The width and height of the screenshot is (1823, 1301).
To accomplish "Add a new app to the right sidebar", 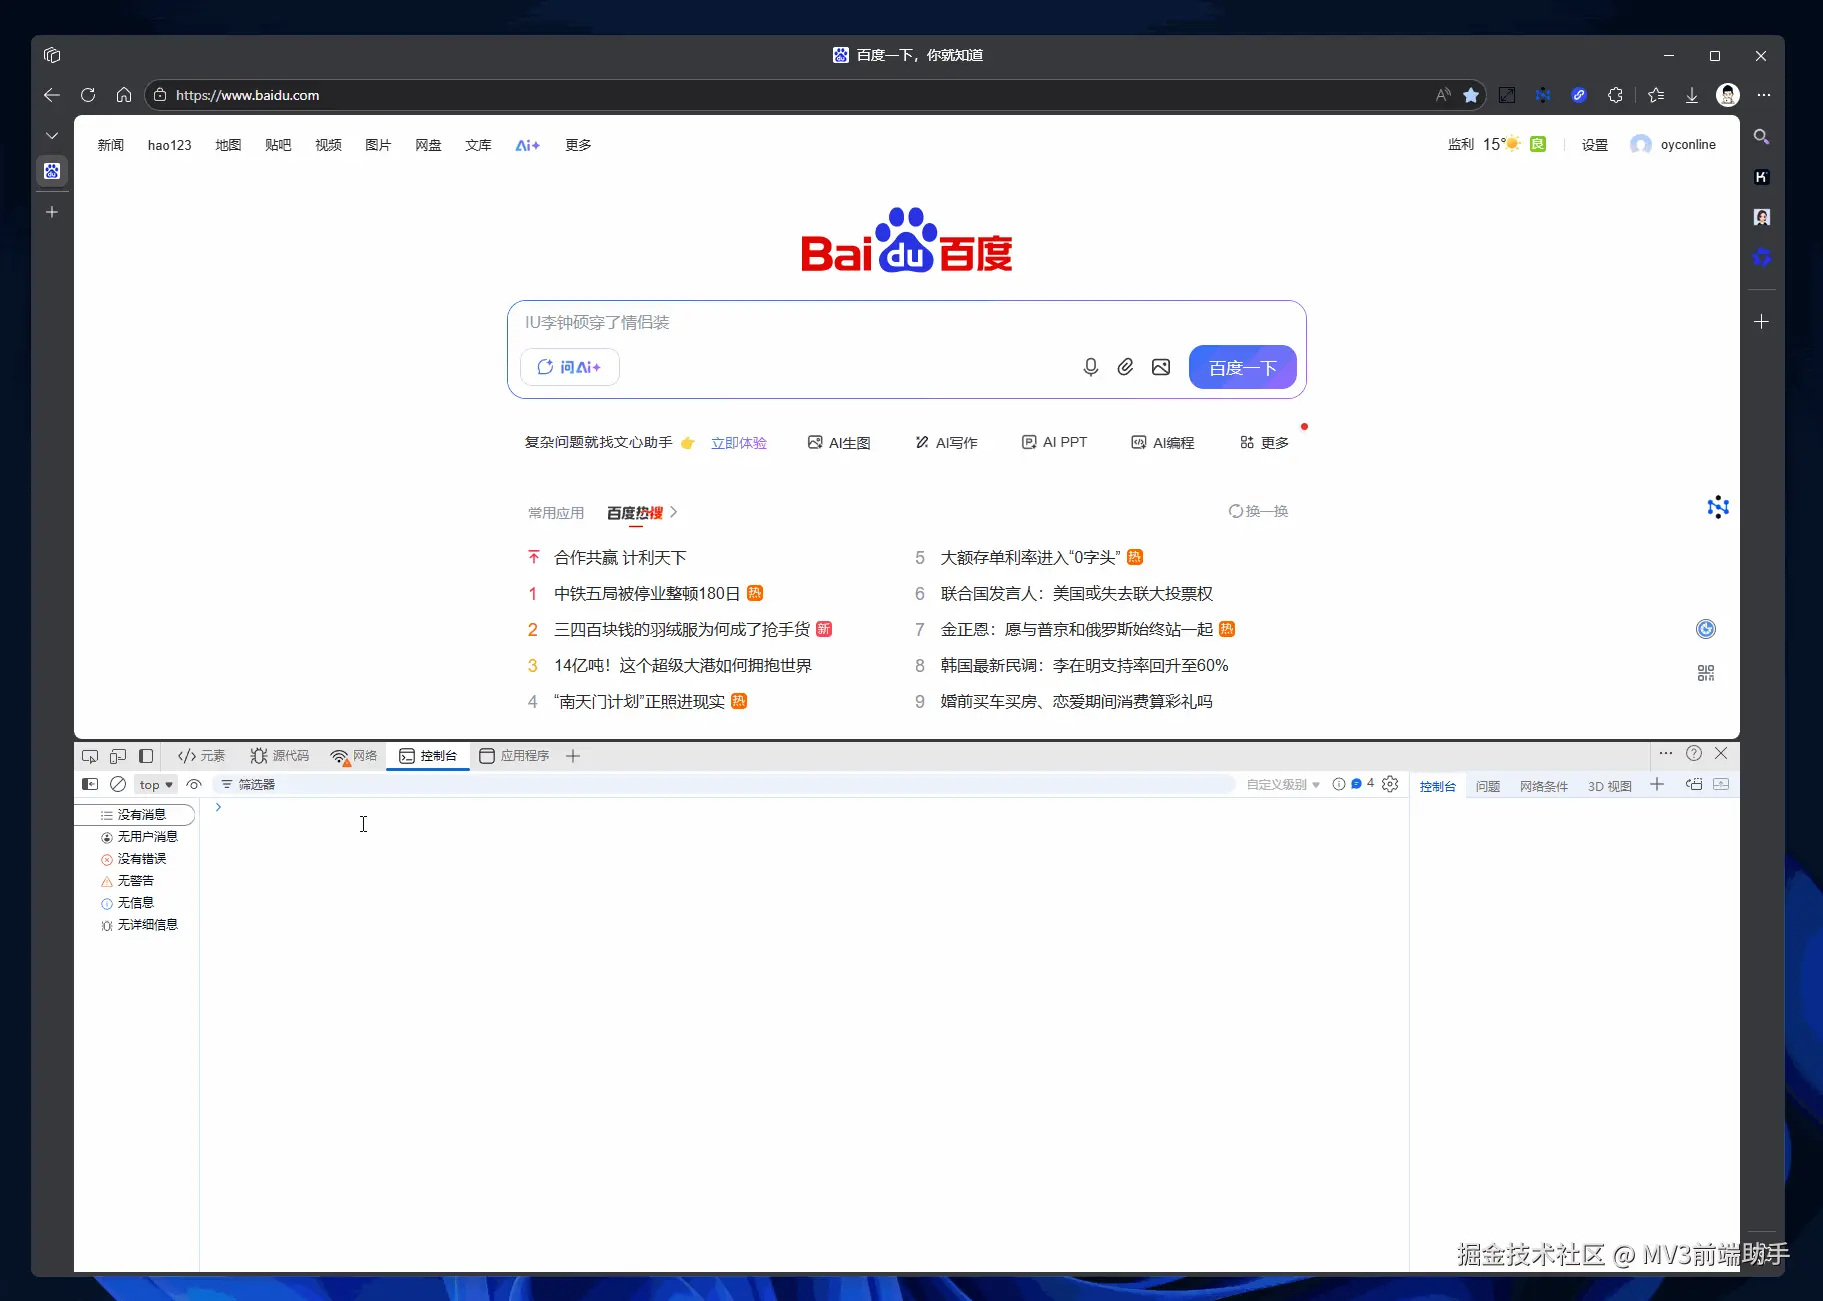I will (1762, 321).
